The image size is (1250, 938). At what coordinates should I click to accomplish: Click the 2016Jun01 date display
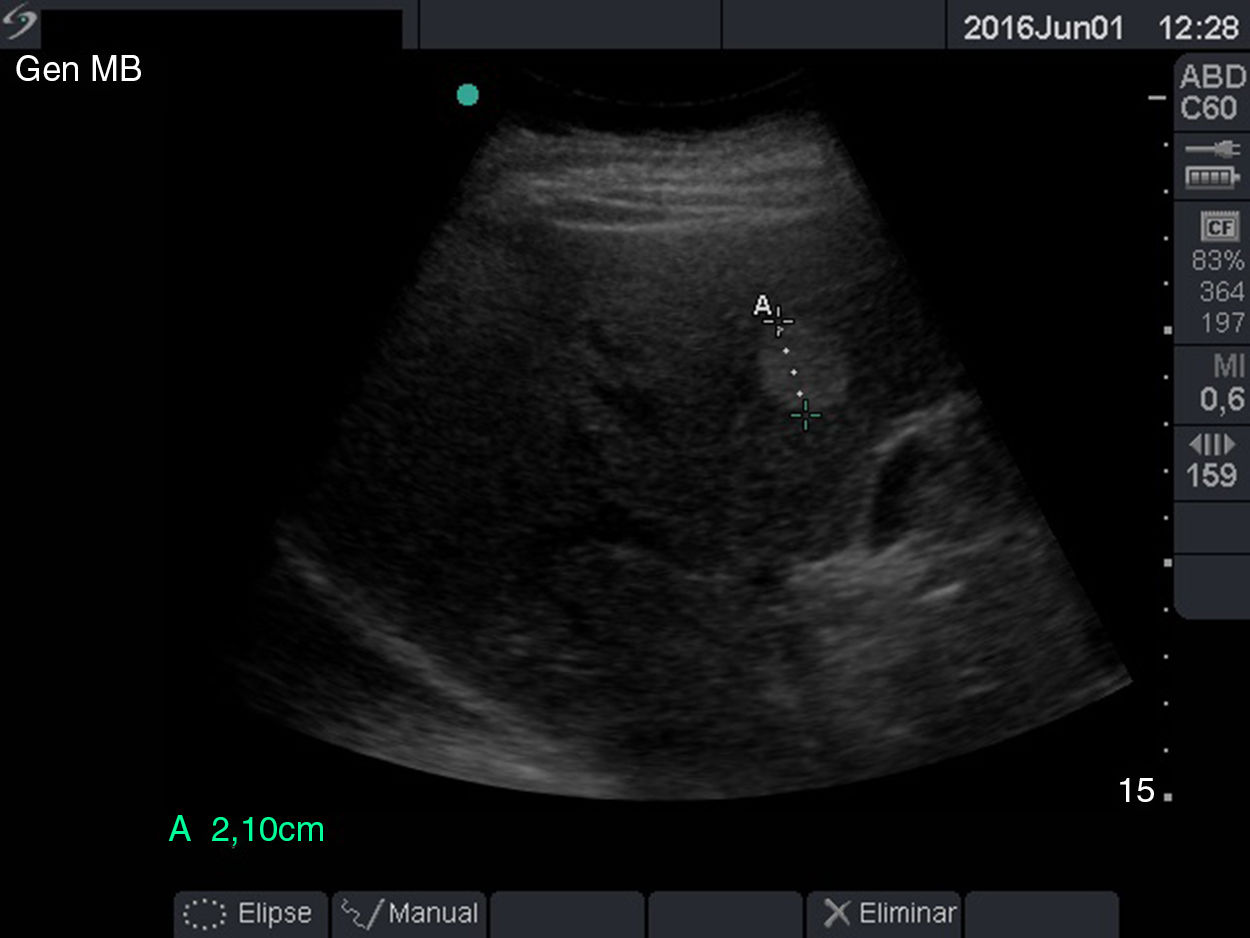coord(1044,27)
